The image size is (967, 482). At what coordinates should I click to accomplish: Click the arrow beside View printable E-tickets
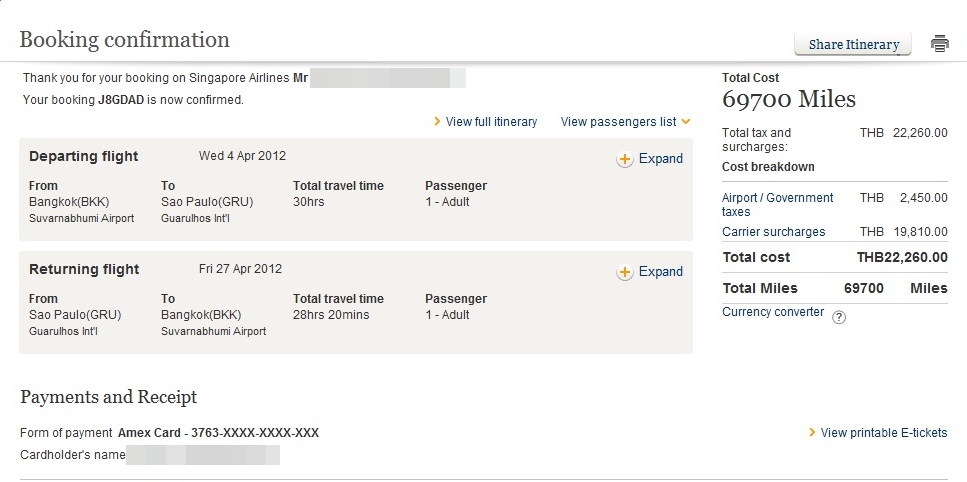[812, 433]
